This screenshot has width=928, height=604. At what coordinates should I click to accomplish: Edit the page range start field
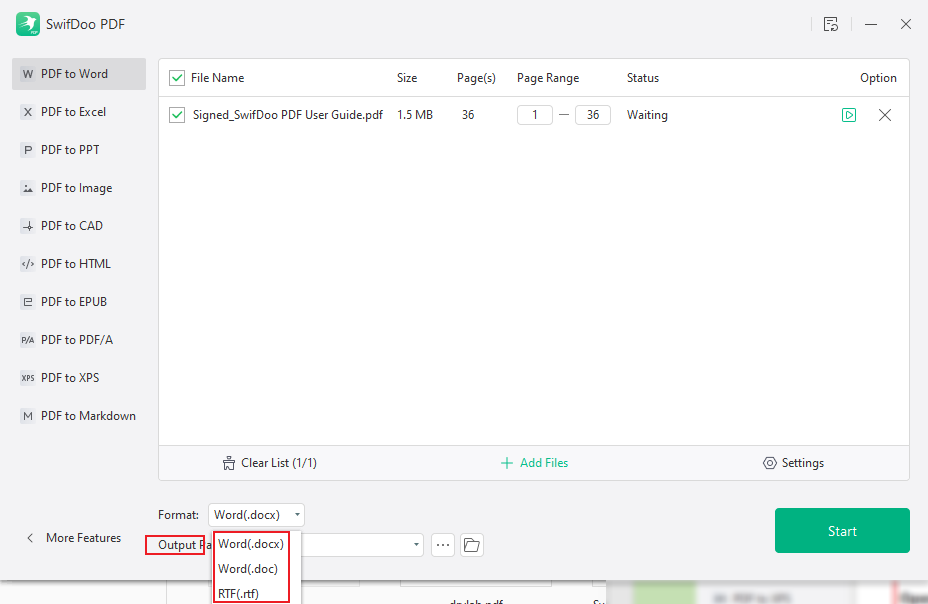pyautogui.click(x=535, y=115)
